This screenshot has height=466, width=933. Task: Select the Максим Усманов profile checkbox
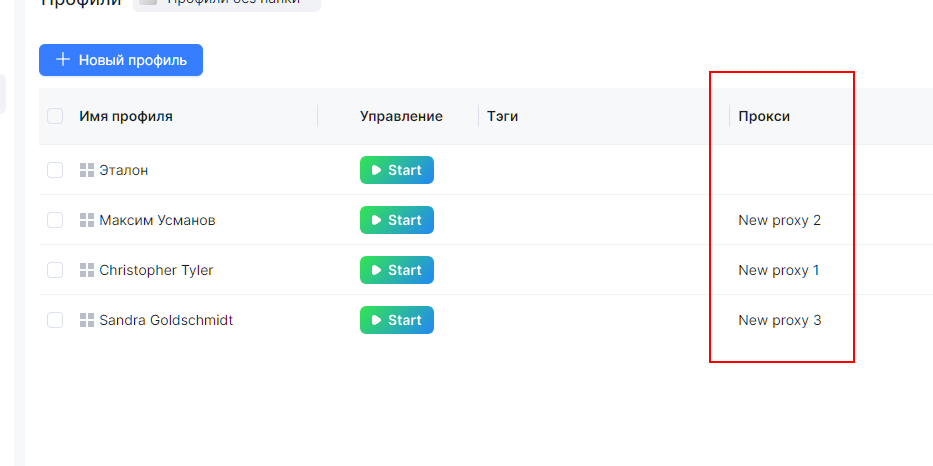55,220
